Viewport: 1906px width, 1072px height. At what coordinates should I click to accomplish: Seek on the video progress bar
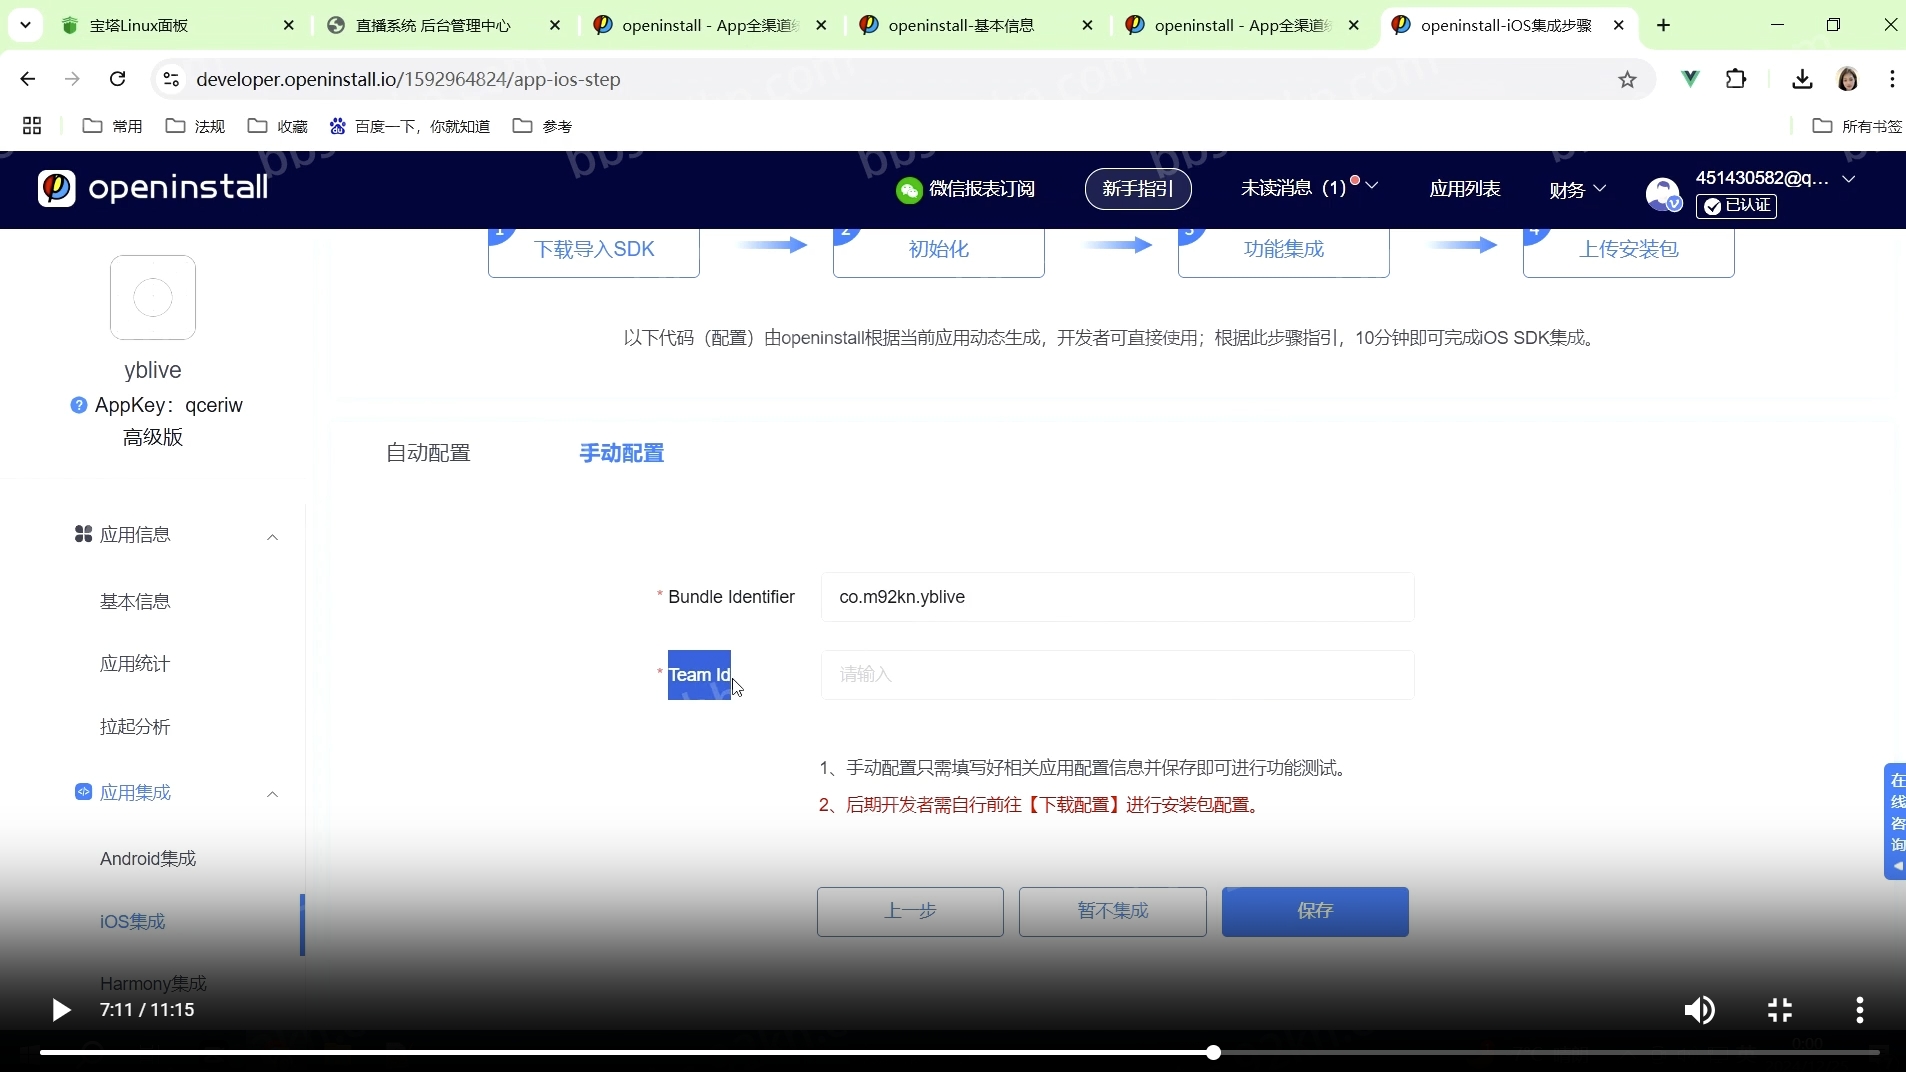[x=960, y=1053]
